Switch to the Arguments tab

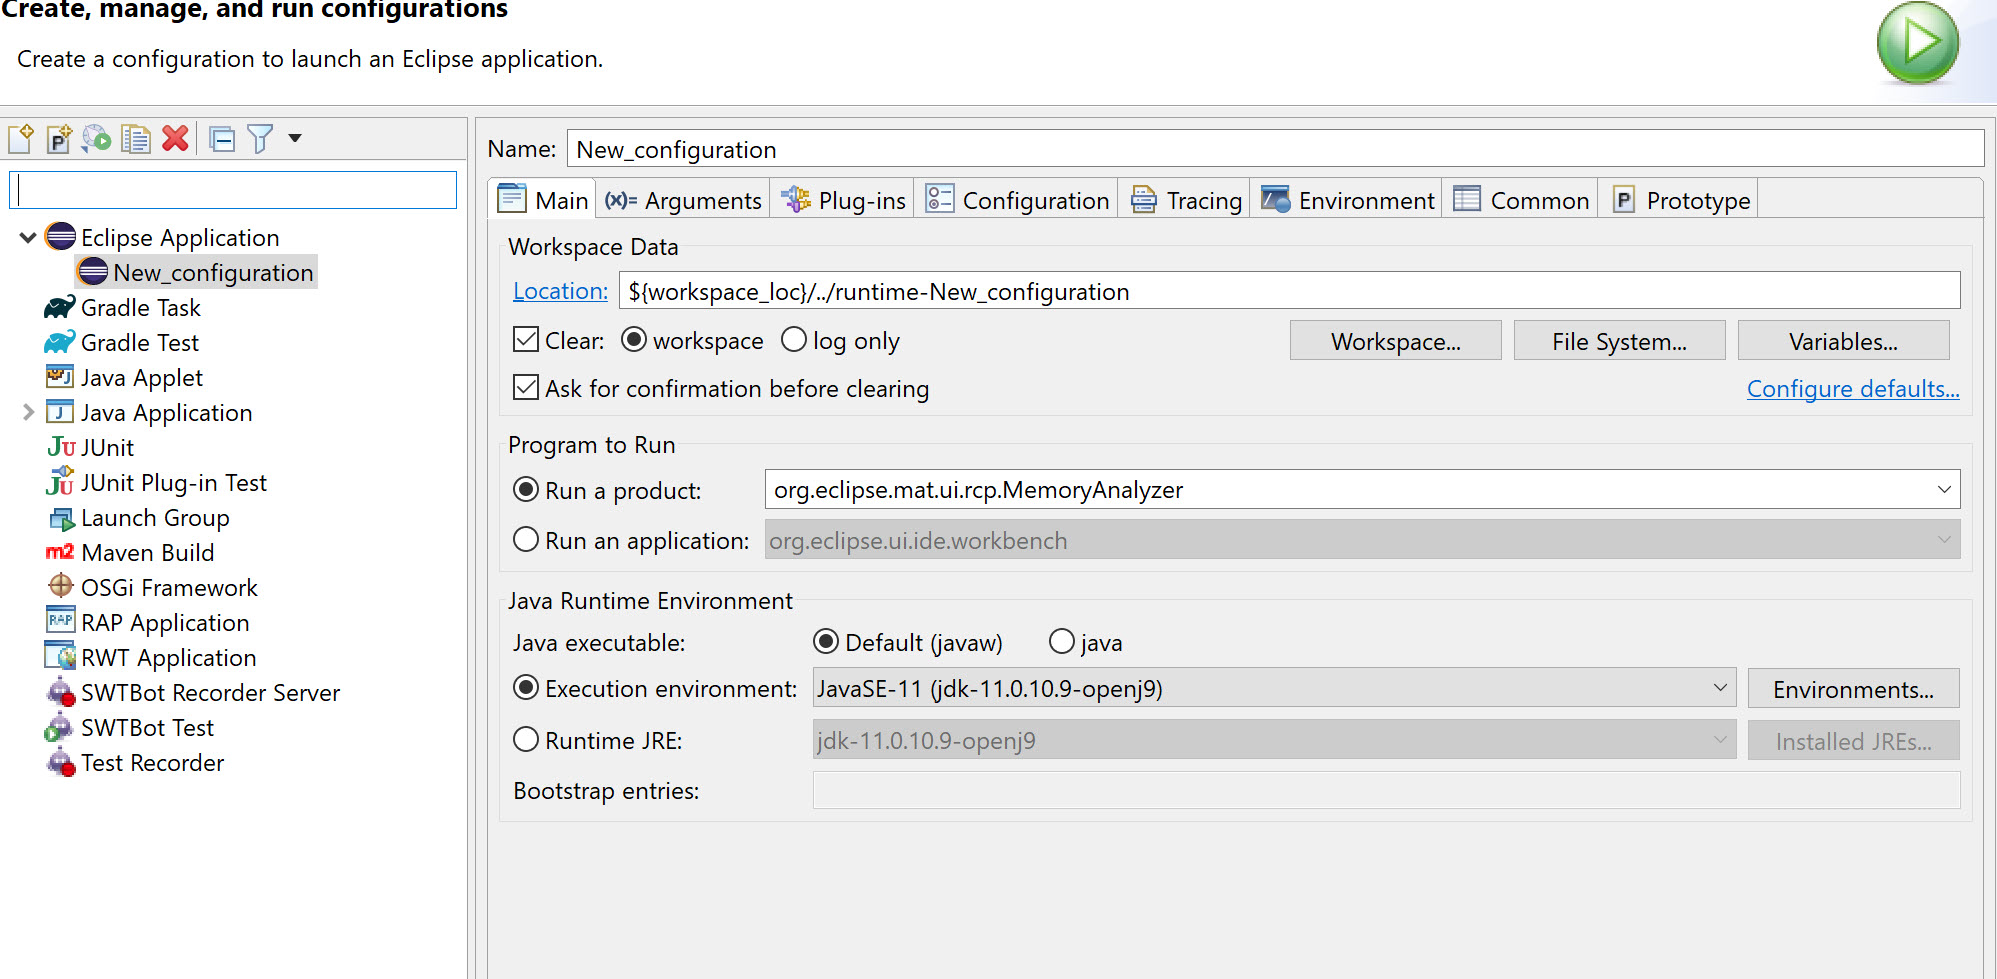(x=684, y=200)
